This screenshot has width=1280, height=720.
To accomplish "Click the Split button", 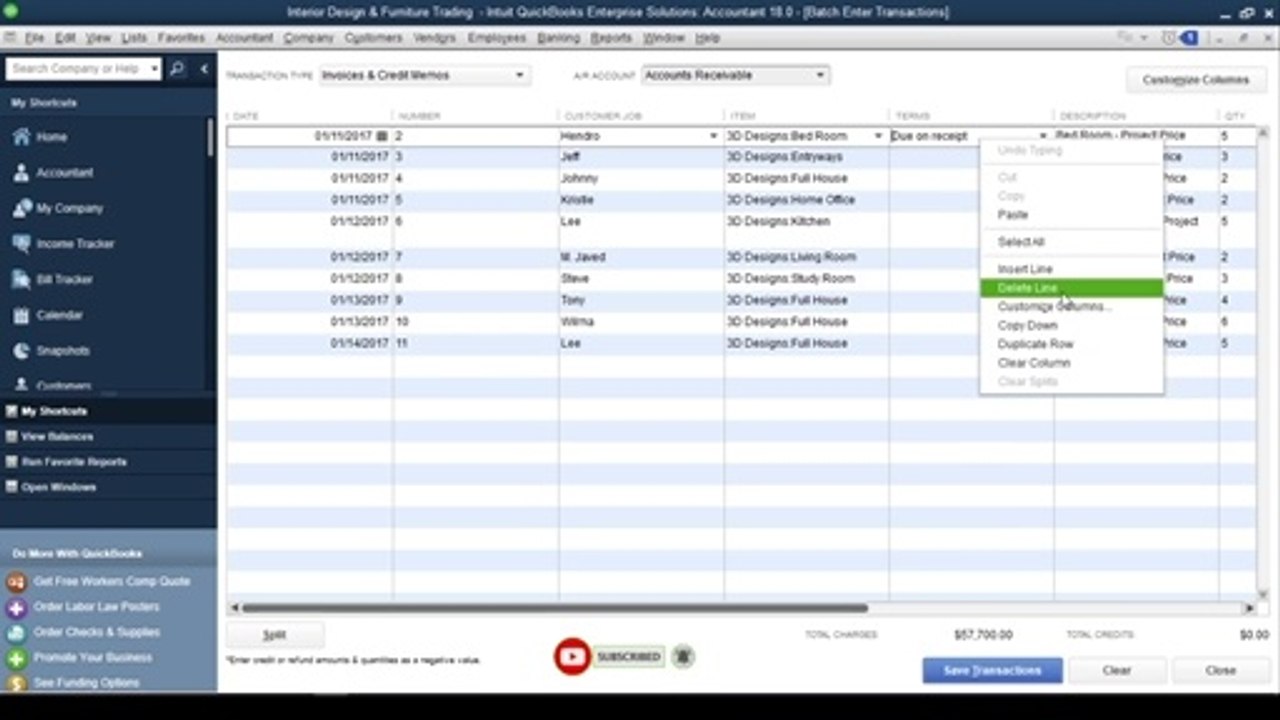I will 274,635.
